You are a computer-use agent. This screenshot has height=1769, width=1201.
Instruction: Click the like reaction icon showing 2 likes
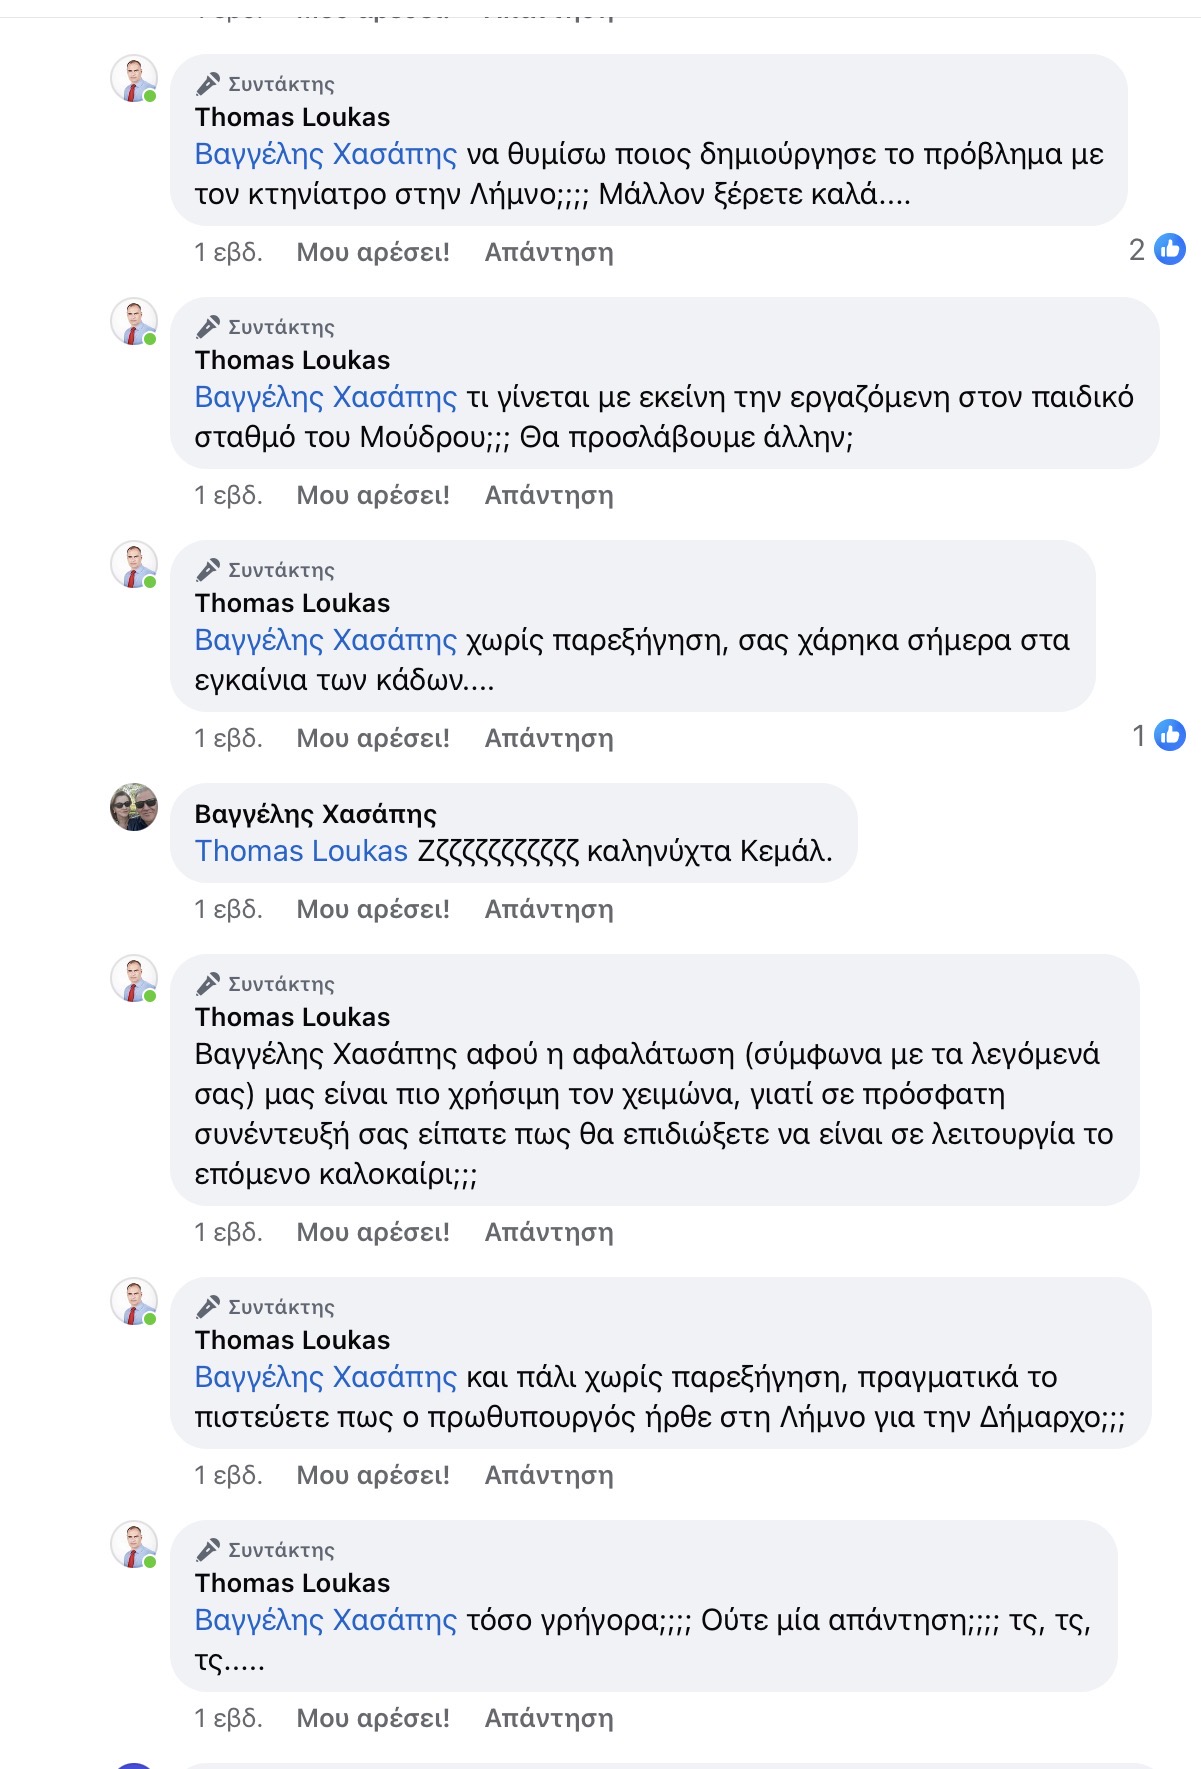(x=1169, y=249)
